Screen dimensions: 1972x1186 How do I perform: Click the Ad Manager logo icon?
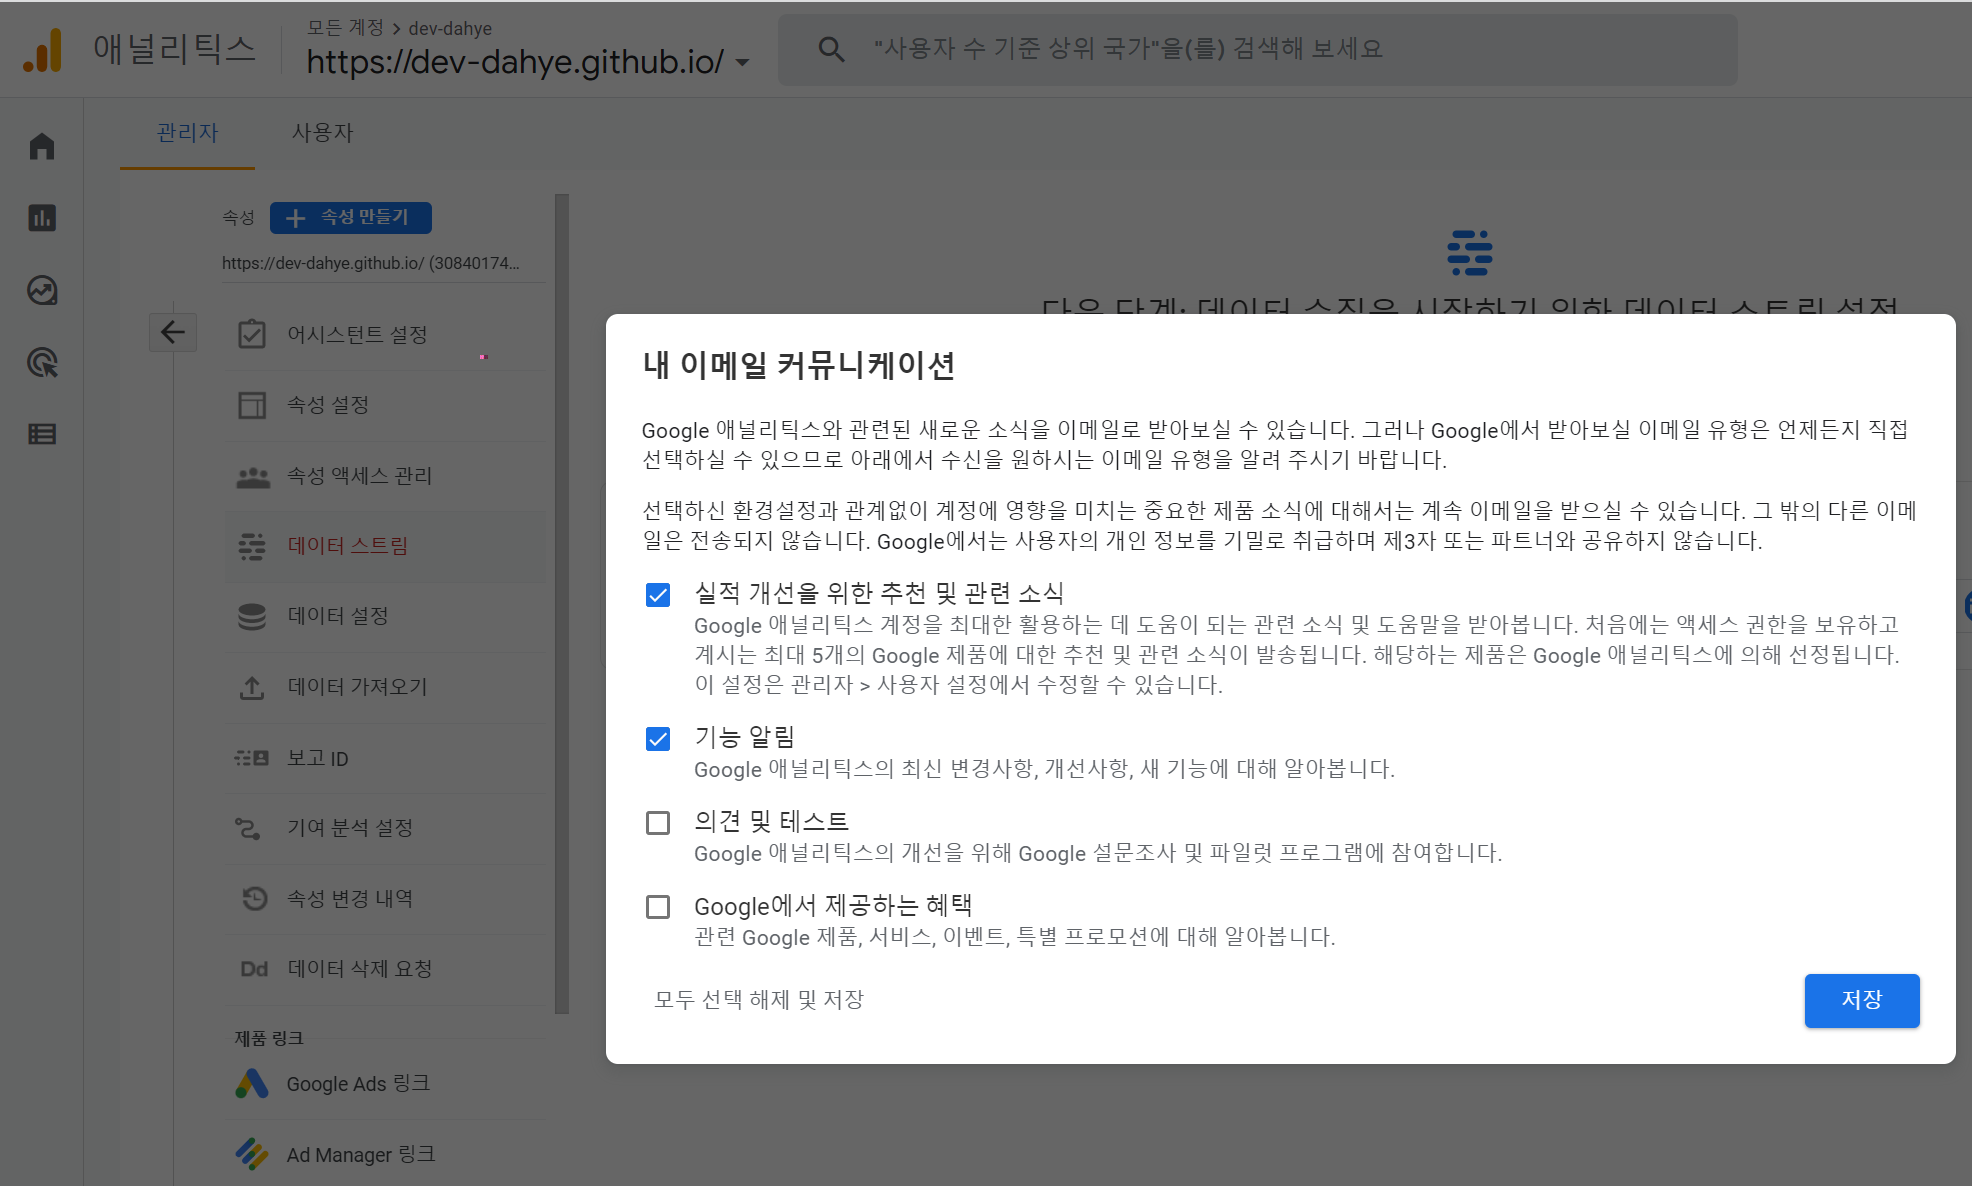(252, 1154)
